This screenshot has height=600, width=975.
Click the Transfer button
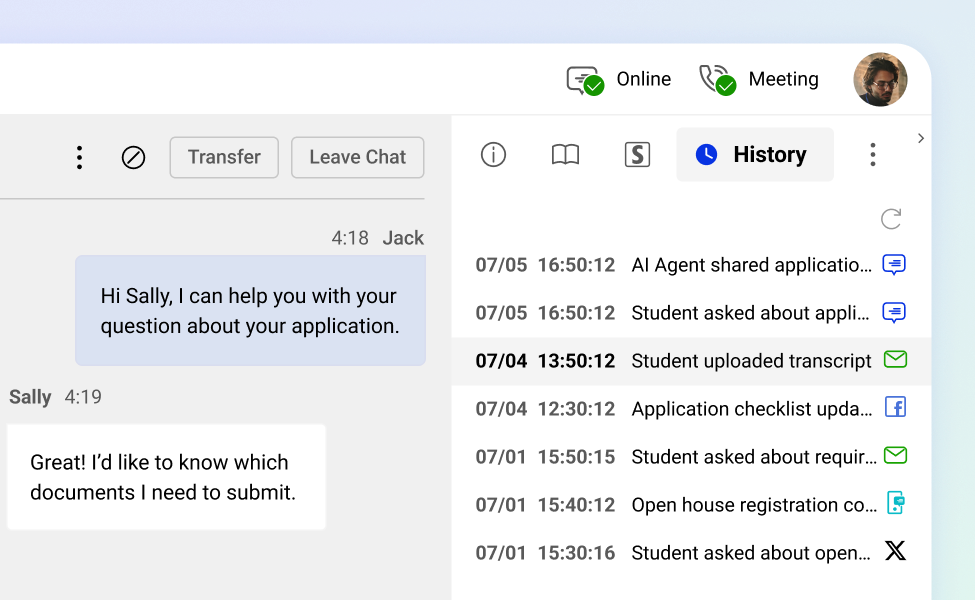click(224, 157)
